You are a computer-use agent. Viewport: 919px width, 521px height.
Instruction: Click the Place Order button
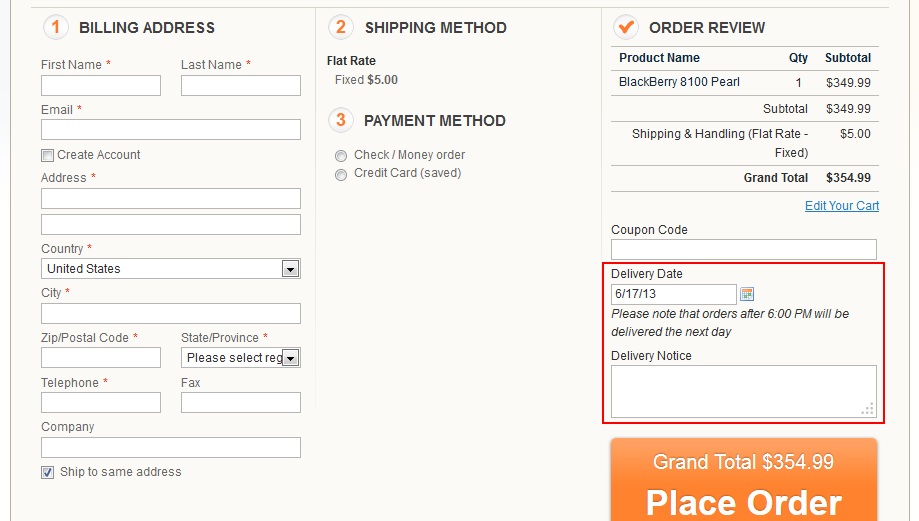(x=744, y=479)
